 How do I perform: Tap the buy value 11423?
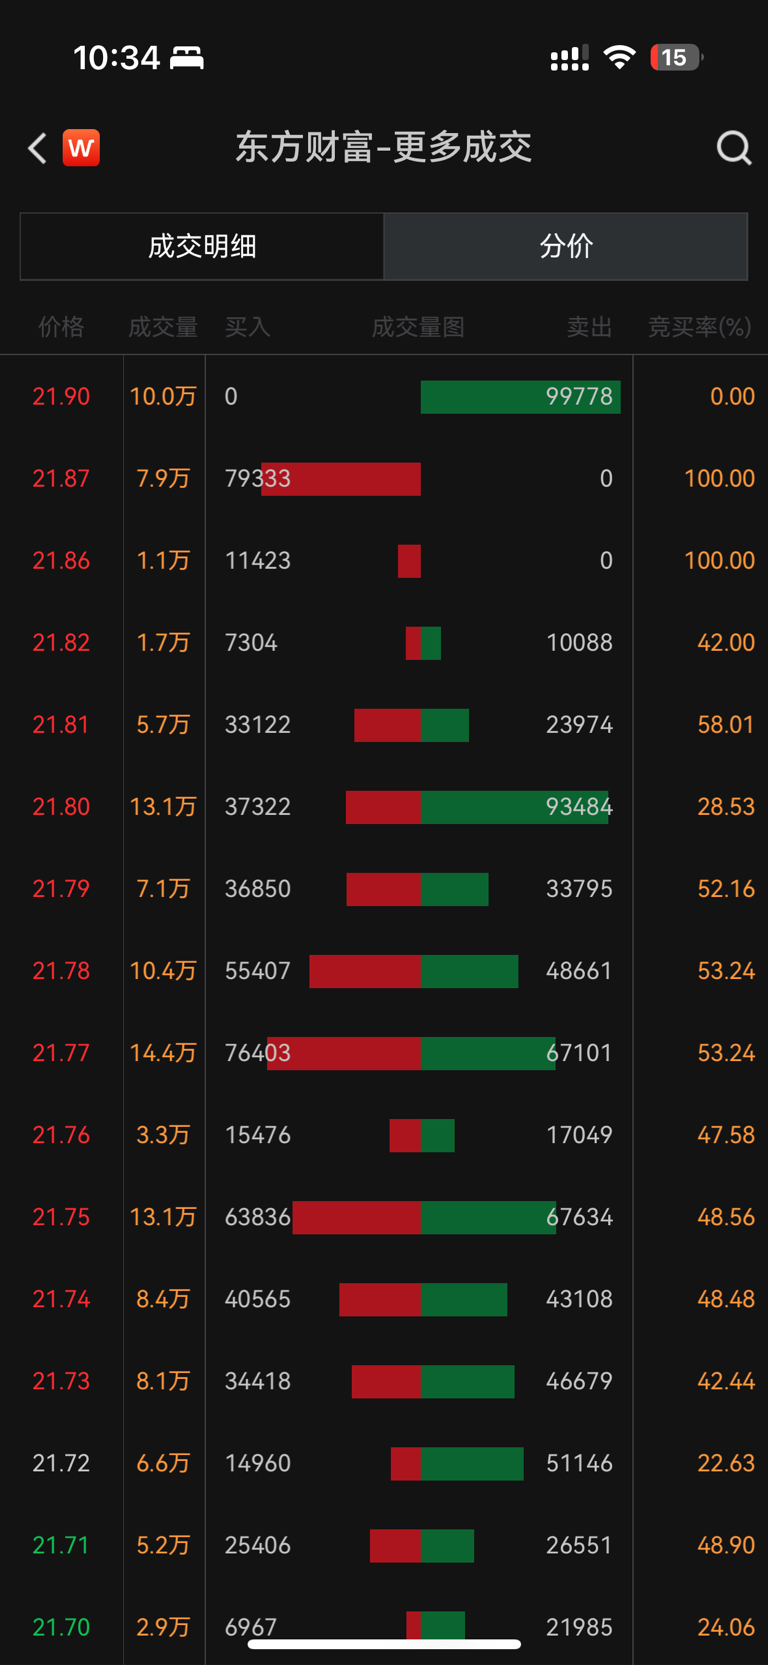pos(258,561)
